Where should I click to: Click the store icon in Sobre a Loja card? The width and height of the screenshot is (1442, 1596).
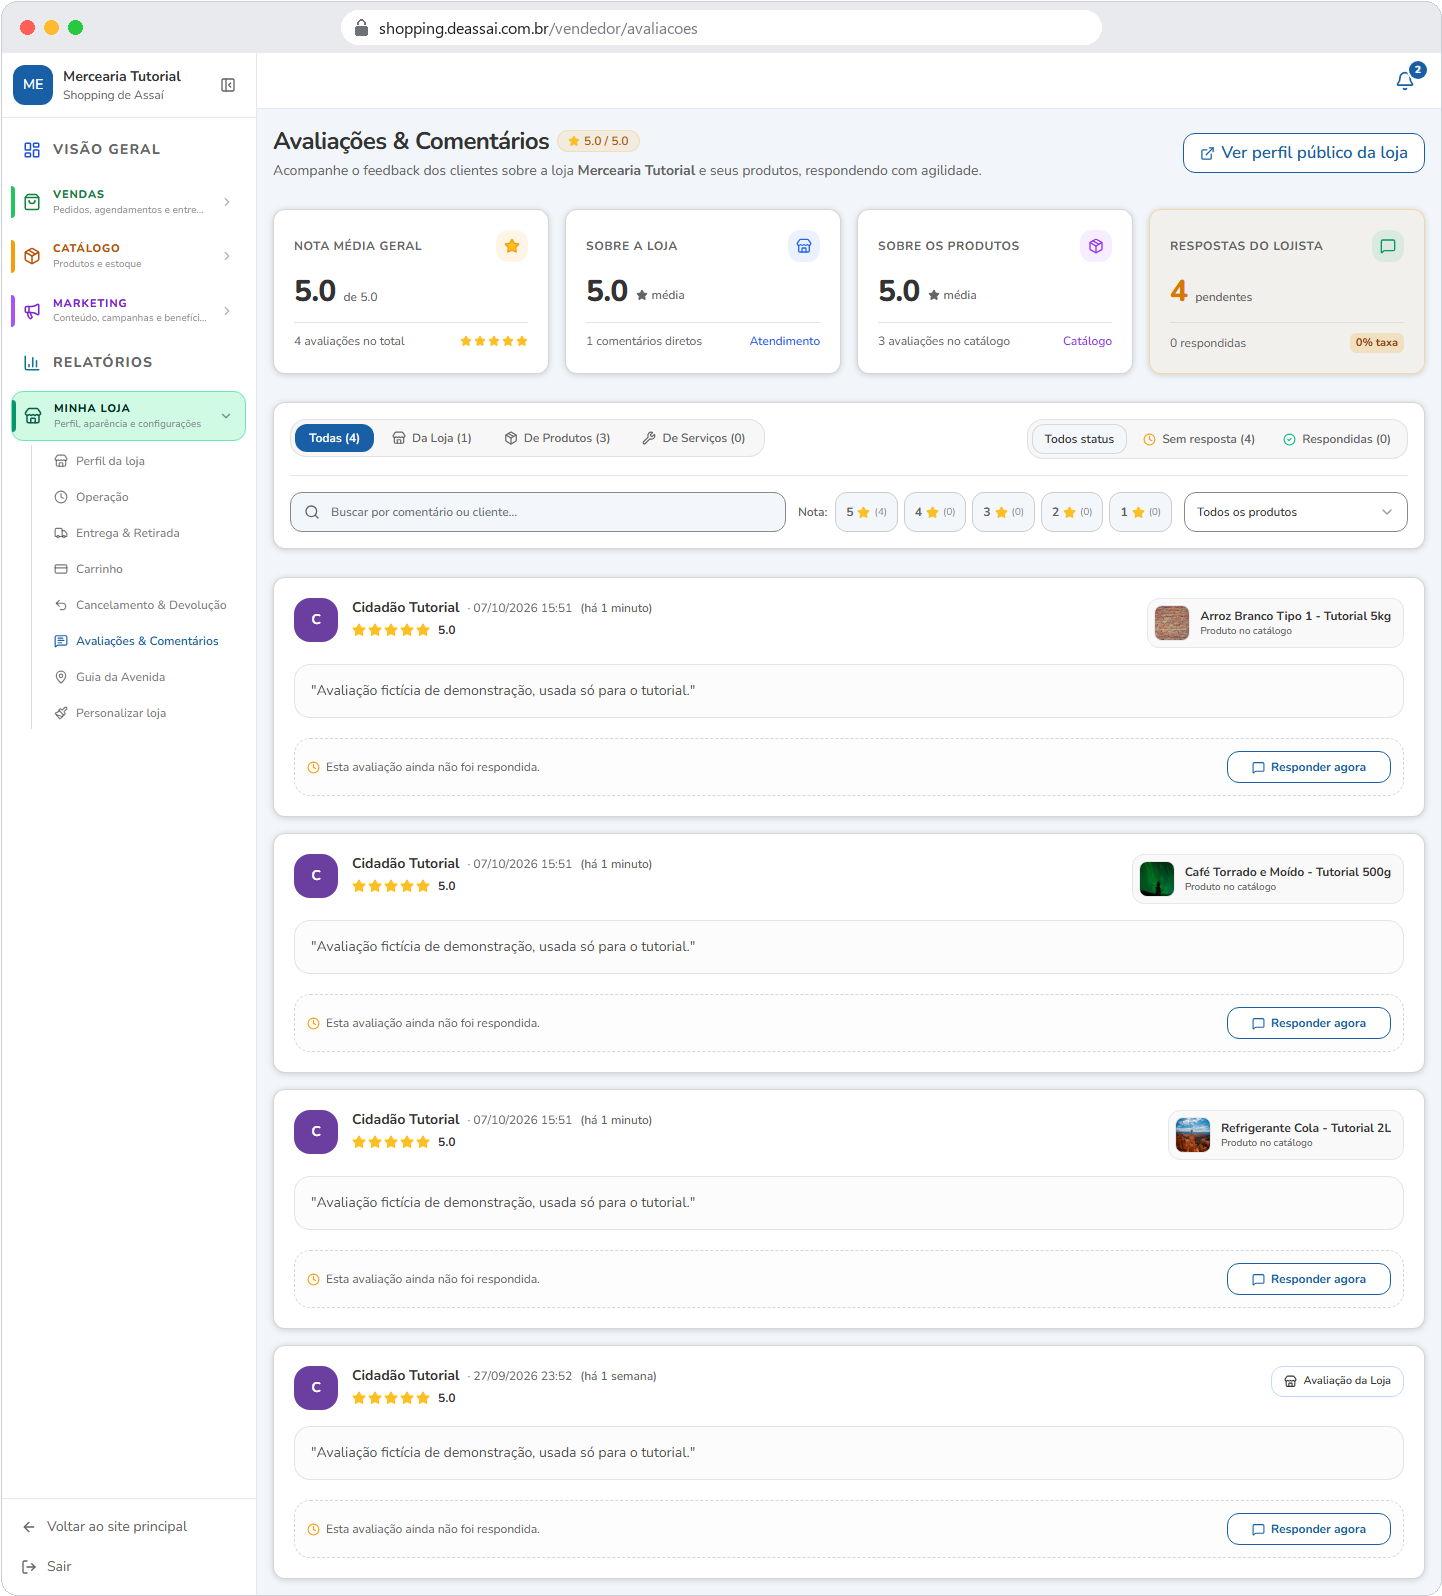[804, 246]
